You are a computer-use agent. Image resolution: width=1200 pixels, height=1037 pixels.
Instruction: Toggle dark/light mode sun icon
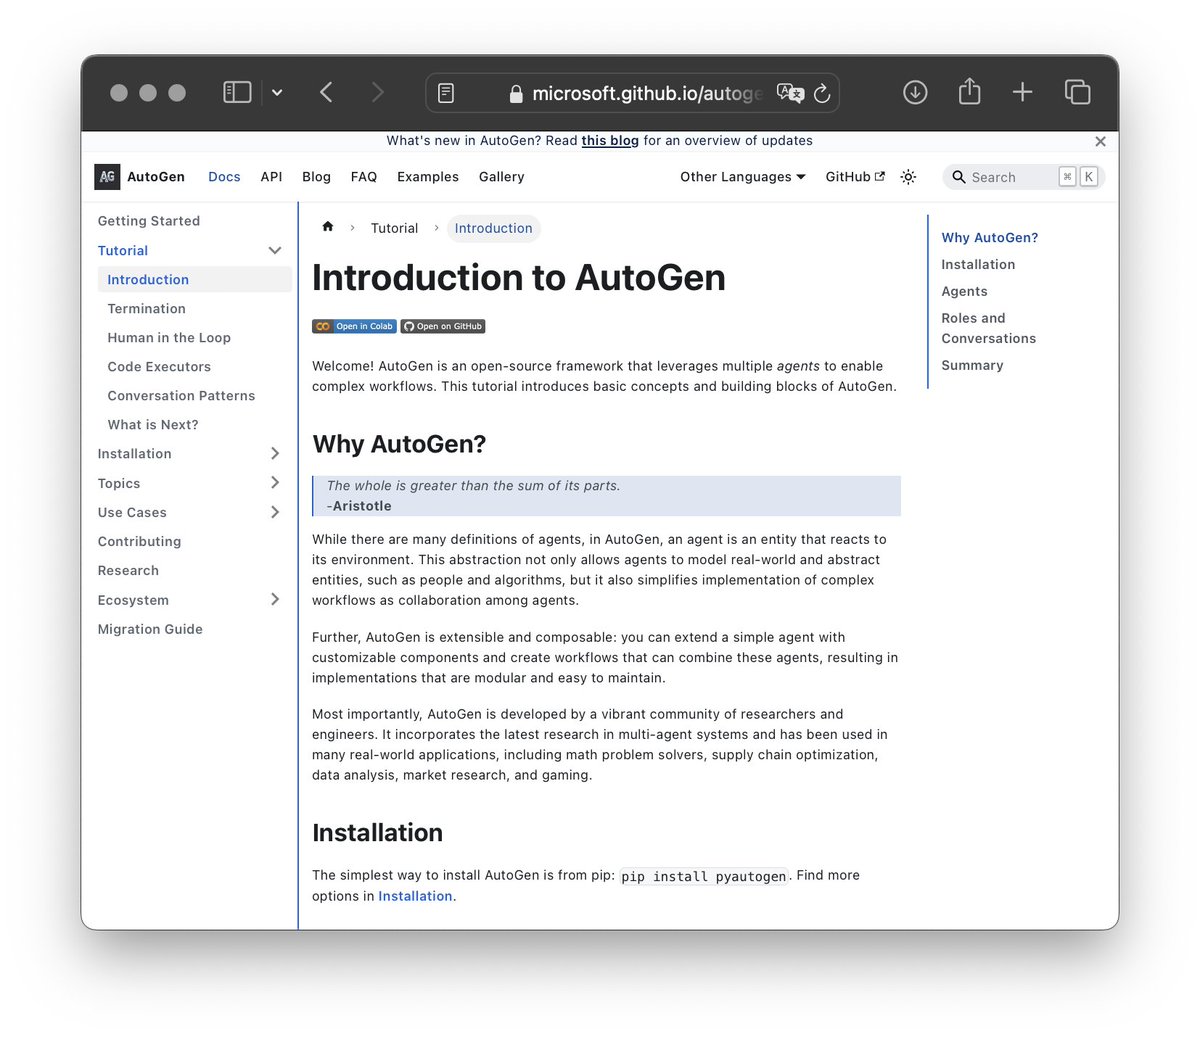(x=908, y=177)
